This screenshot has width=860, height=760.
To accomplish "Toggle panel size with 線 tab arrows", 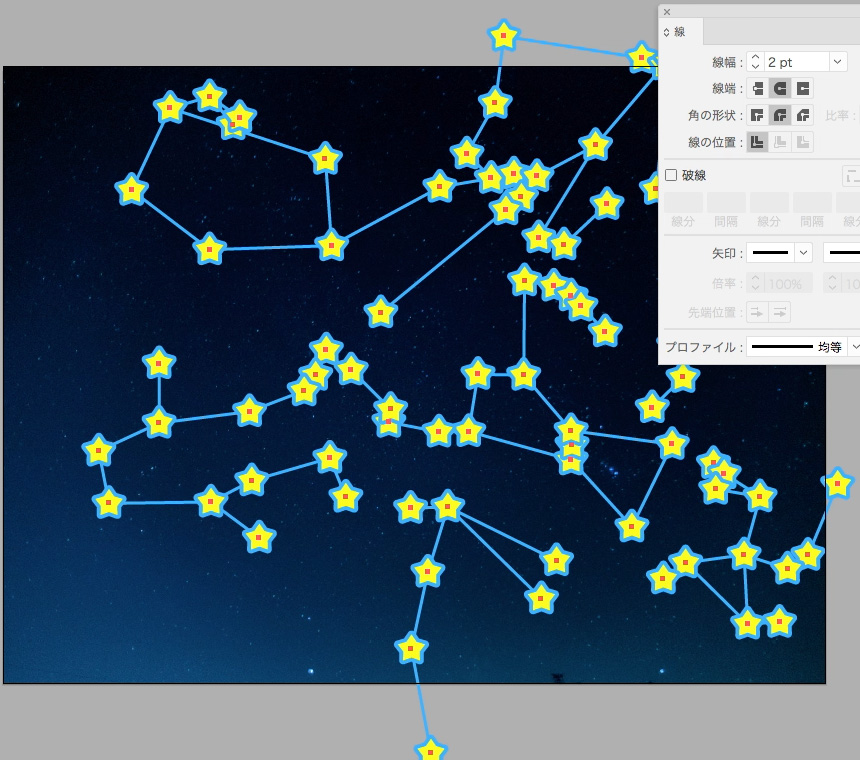I will pos(667,32).
